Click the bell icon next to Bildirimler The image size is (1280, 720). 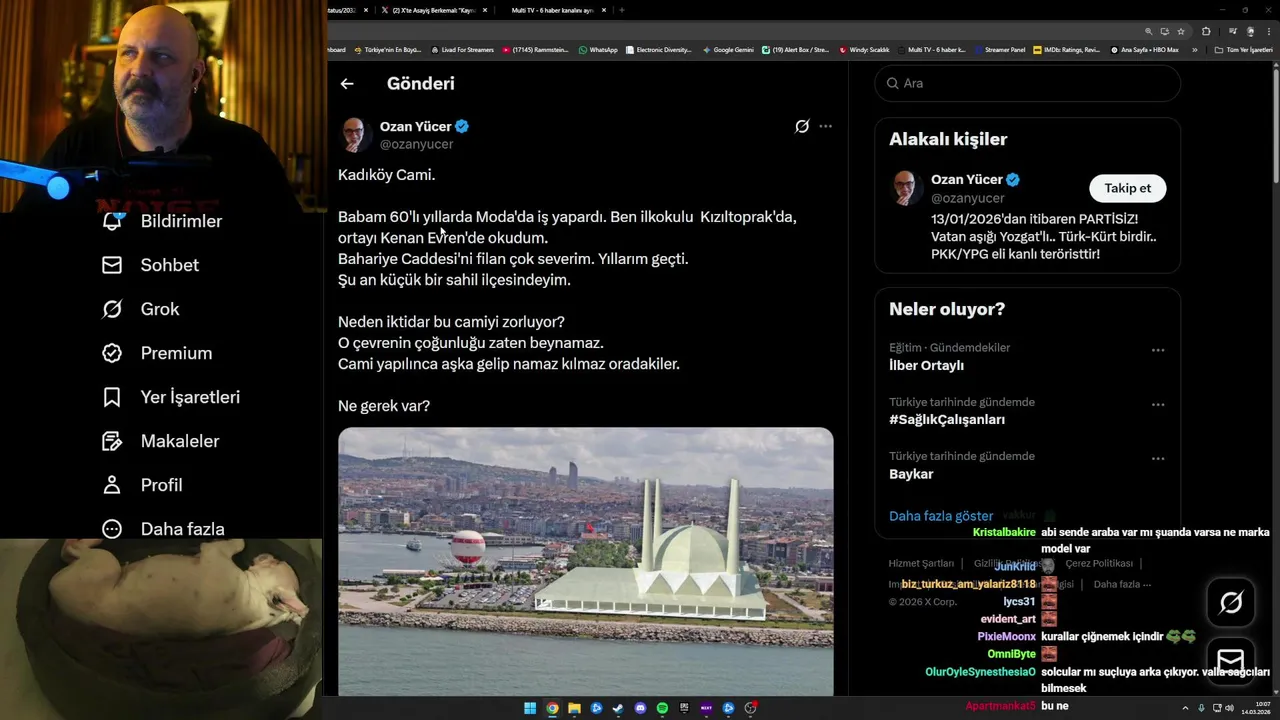tap(112, 221)
